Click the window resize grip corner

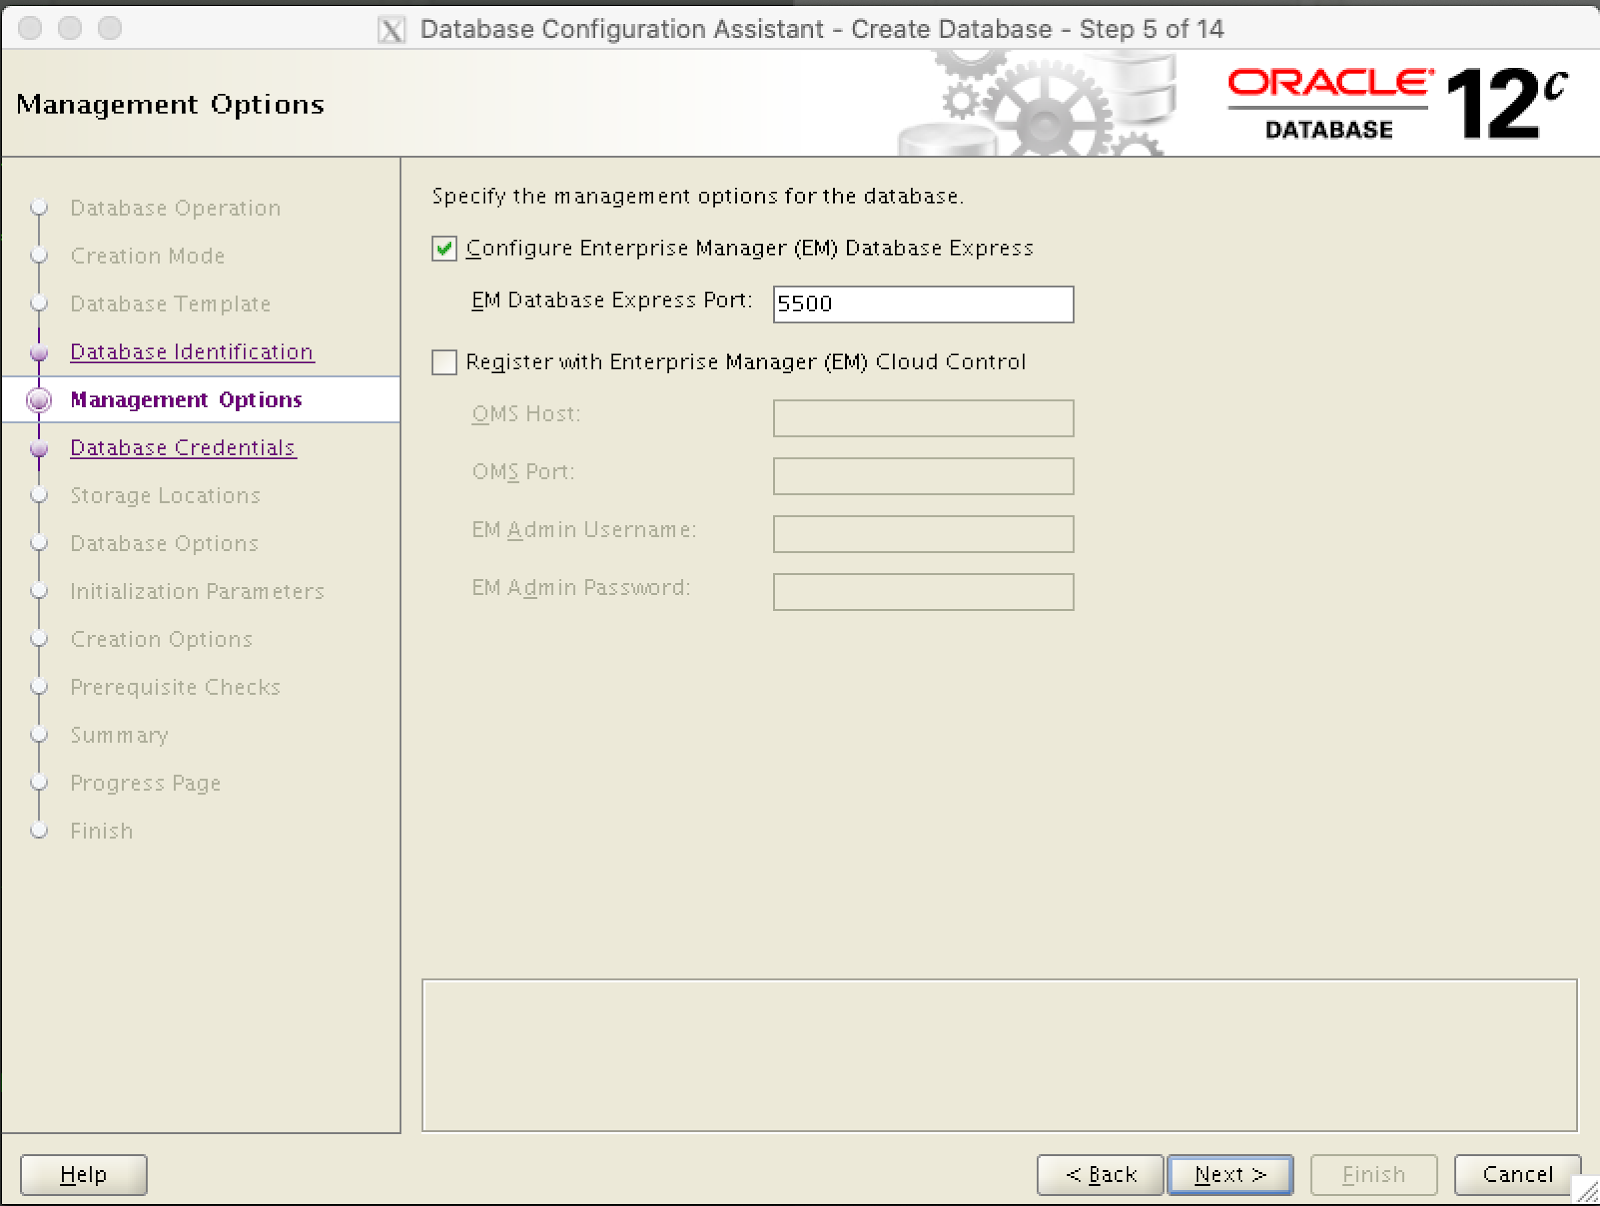coord(1587,1191)
